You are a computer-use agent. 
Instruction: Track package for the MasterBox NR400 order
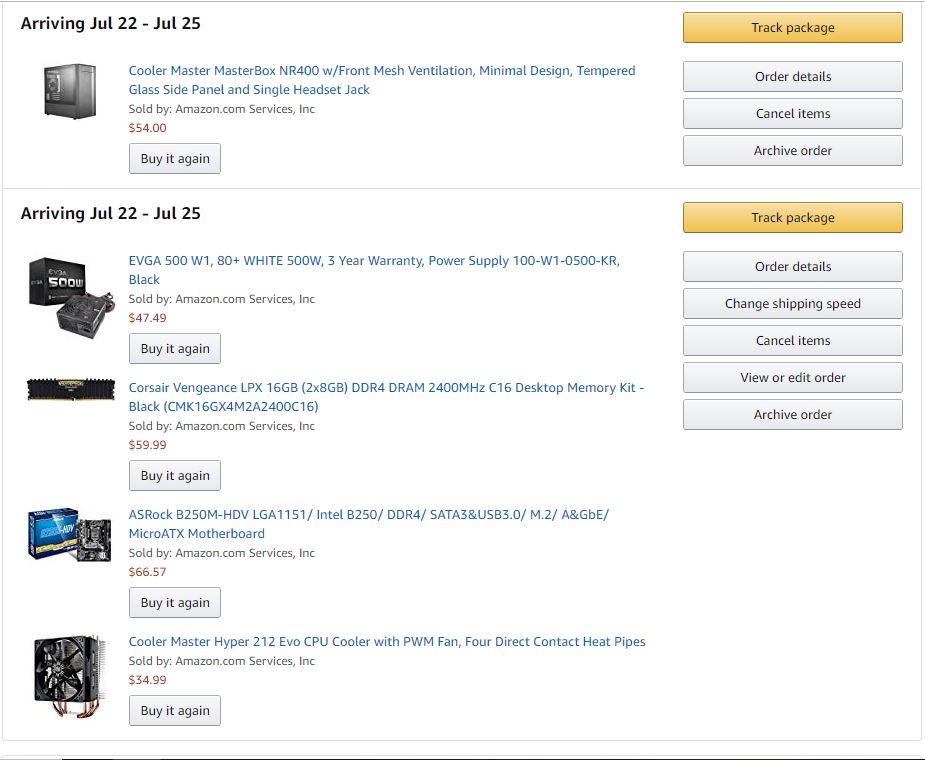[x=792, y=28]
